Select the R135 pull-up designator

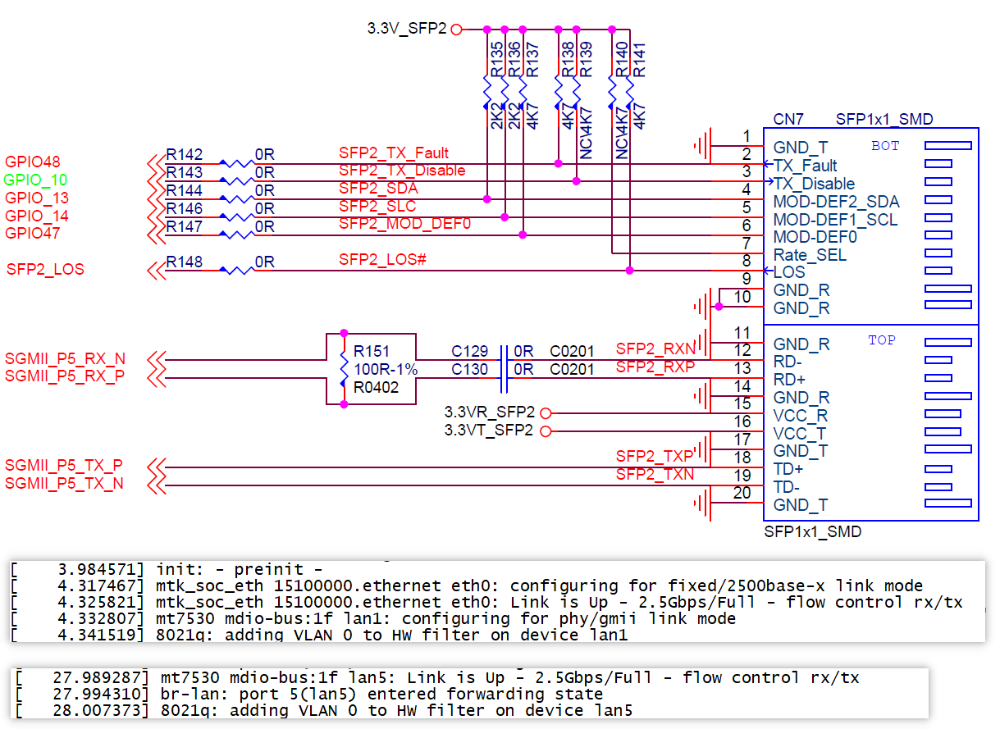497,59
